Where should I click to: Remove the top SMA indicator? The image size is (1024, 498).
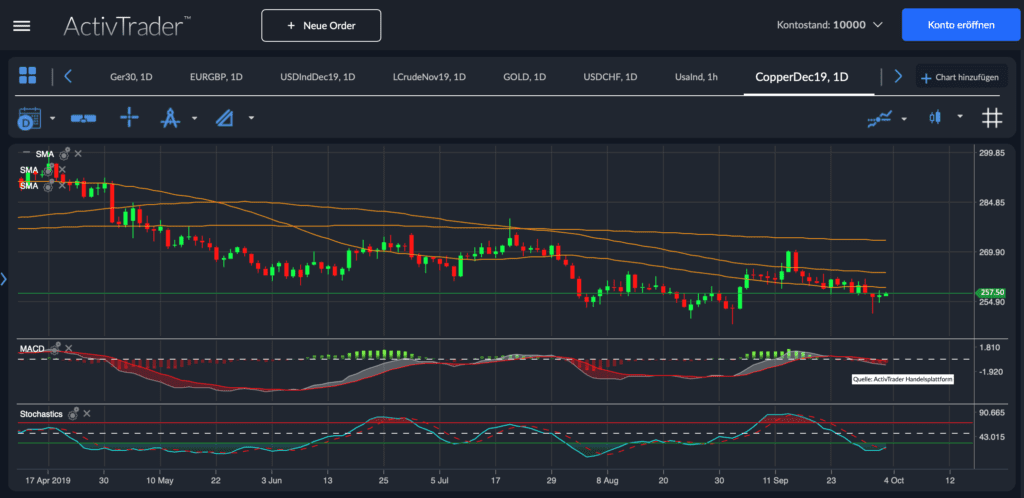click(x=78, y=154)
